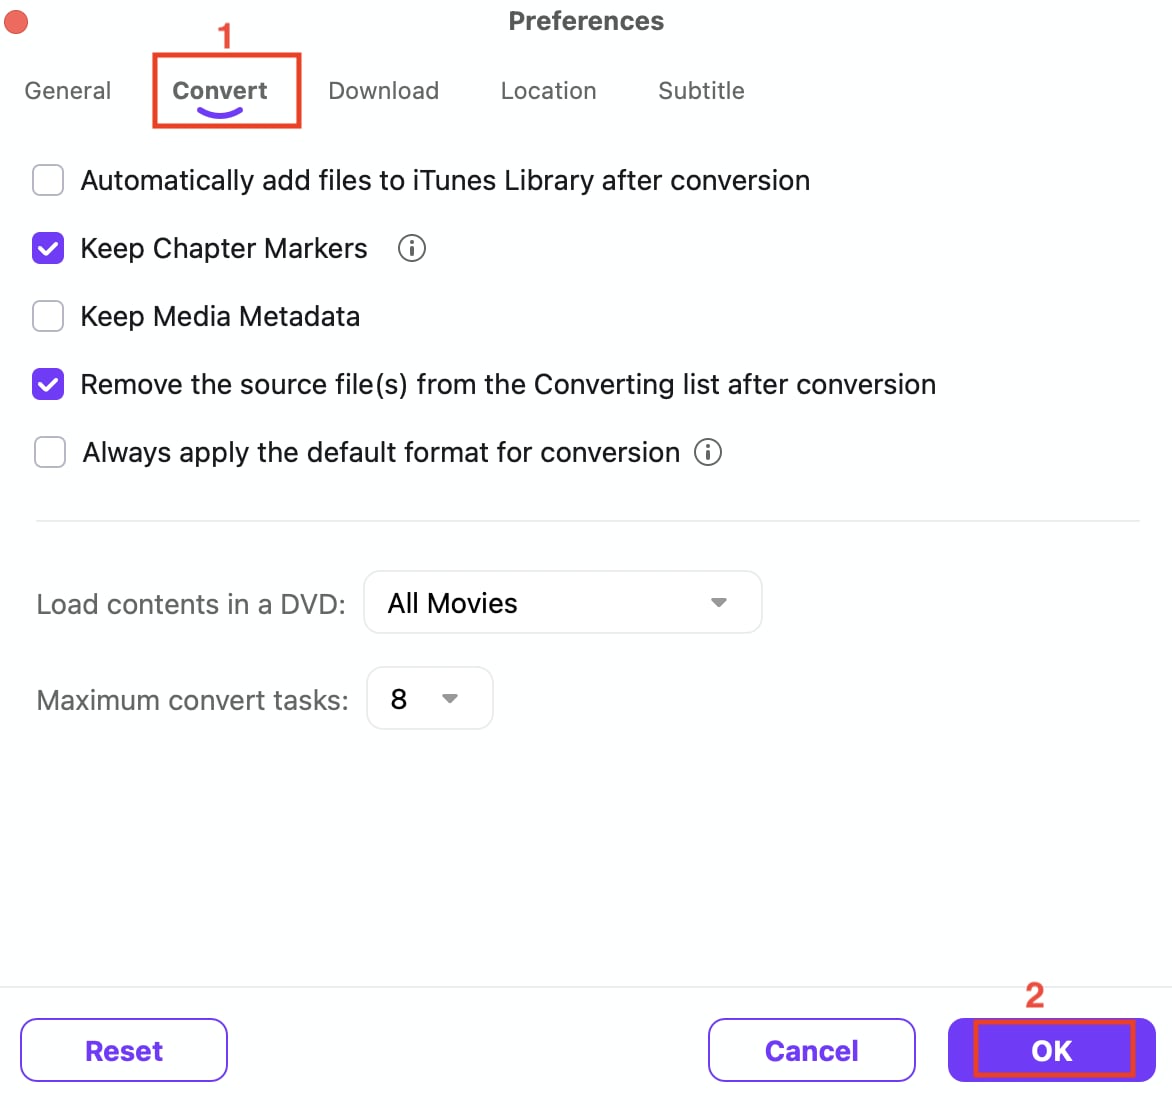Open the Load contents in a DVD dropdown
1172x1108 pixels.
point(562,602)
